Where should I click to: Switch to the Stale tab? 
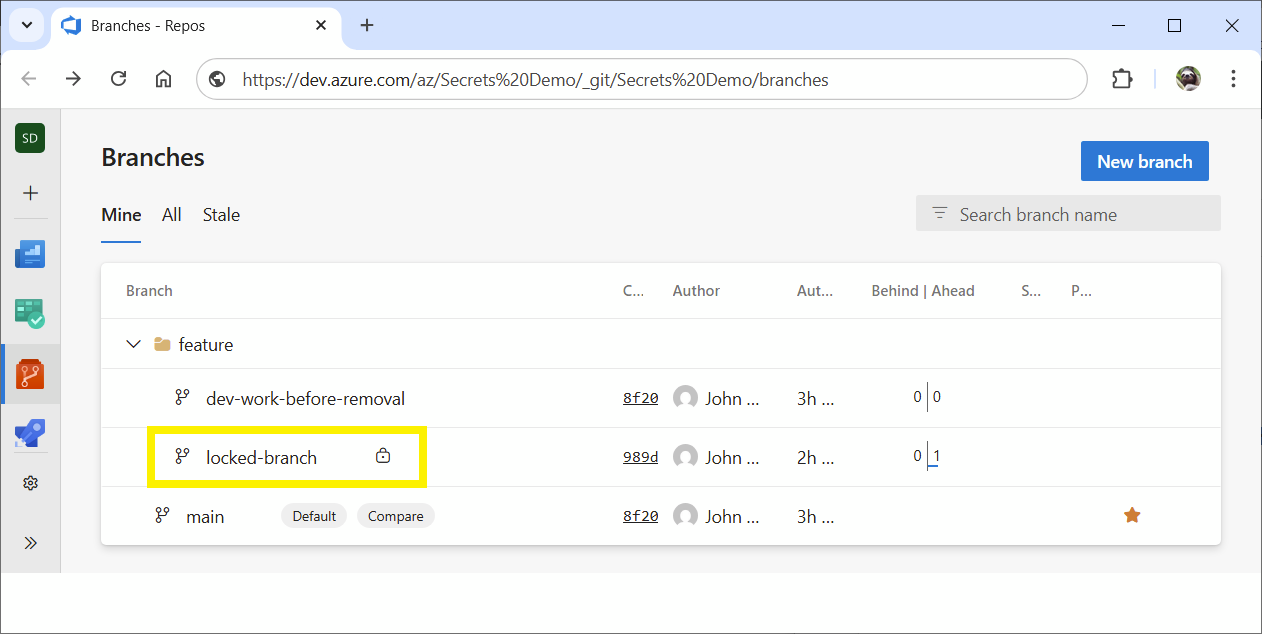[x=221, y=214]
